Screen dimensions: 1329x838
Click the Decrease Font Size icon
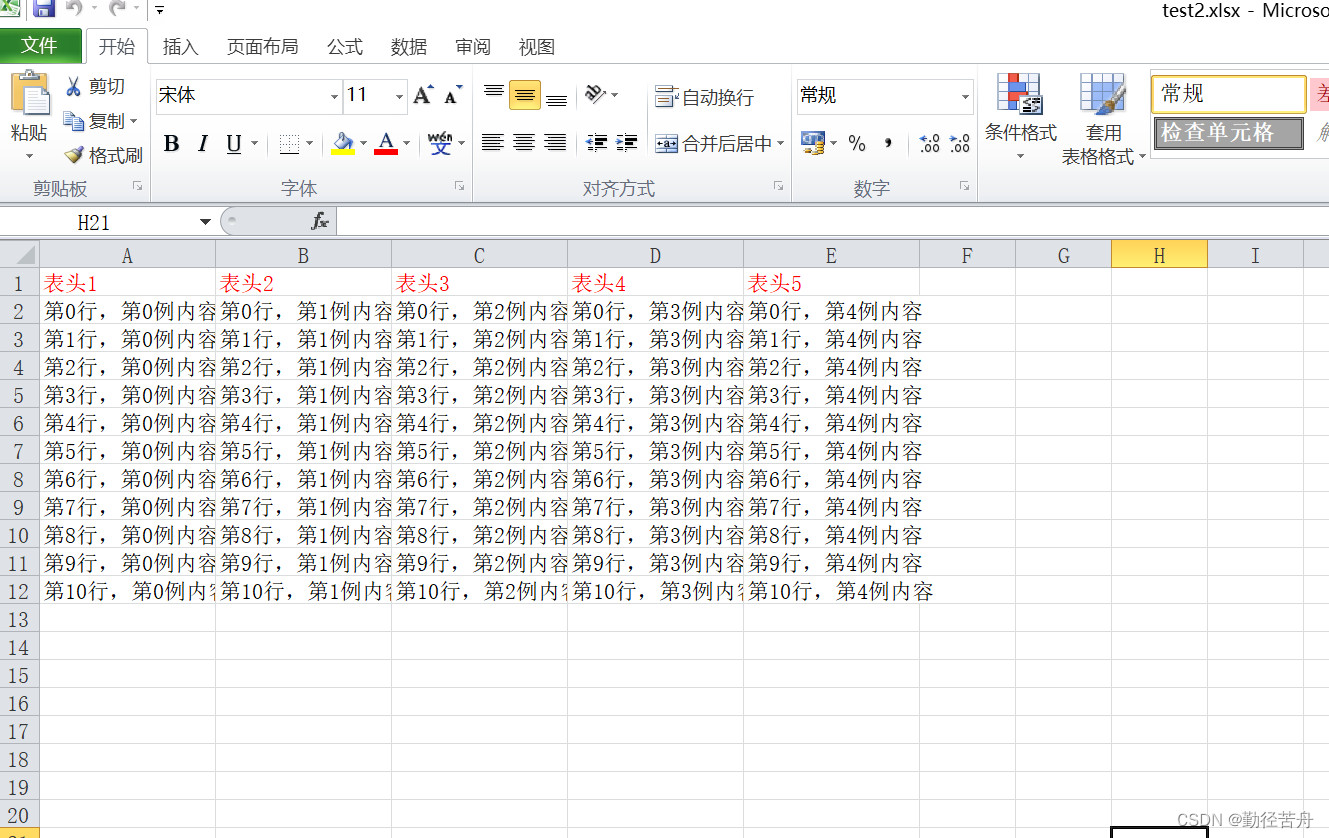(x=453, y=95)
